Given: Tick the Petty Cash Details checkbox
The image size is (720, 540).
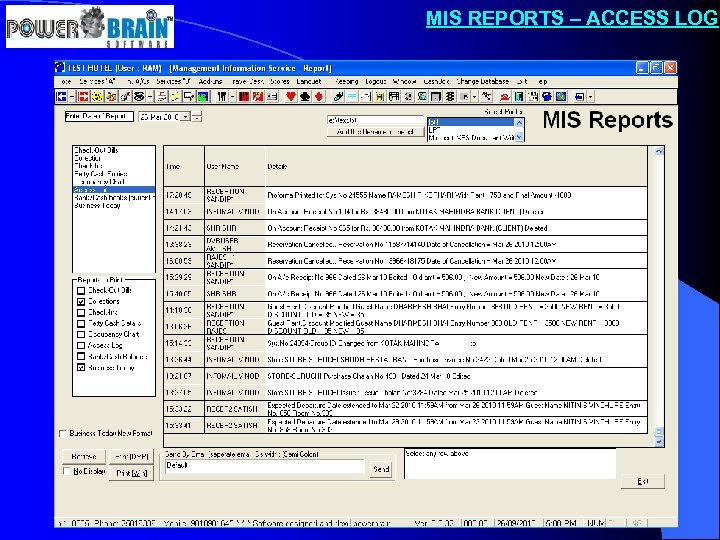Looking at the screenshot, I should pos(81,324).
